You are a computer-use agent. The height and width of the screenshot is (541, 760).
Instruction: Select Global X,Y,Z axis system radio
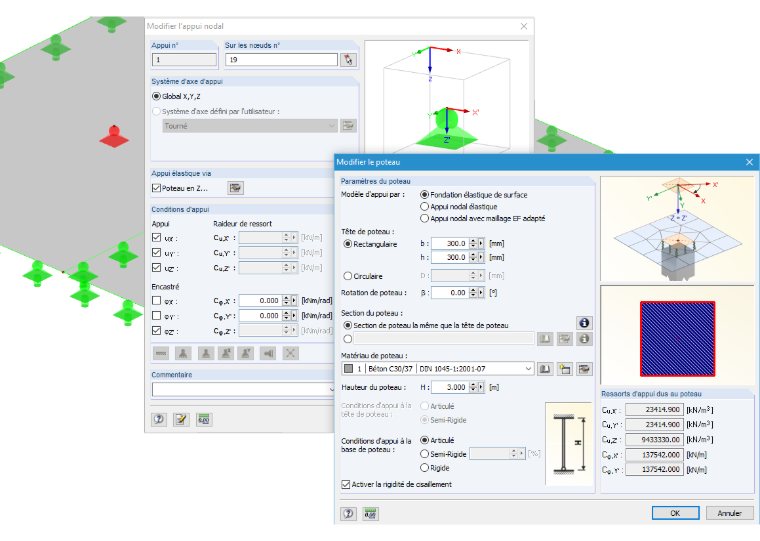(156, 96)
